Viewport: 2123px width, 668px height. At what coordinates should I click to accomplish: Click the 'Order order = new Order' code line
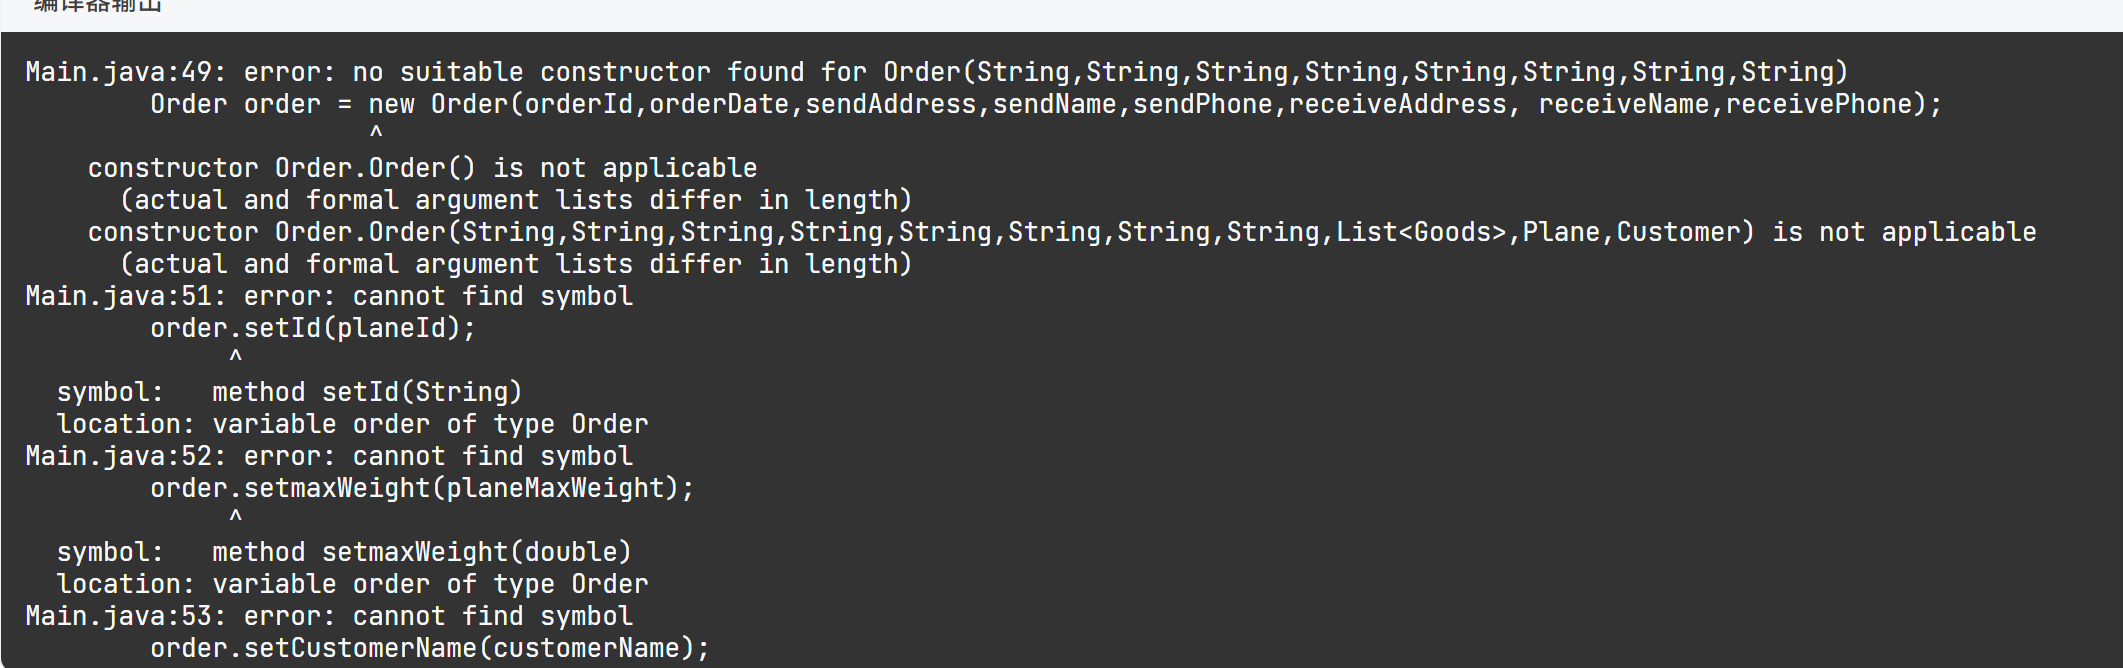pyautogui.click(x=1045, y=104)
